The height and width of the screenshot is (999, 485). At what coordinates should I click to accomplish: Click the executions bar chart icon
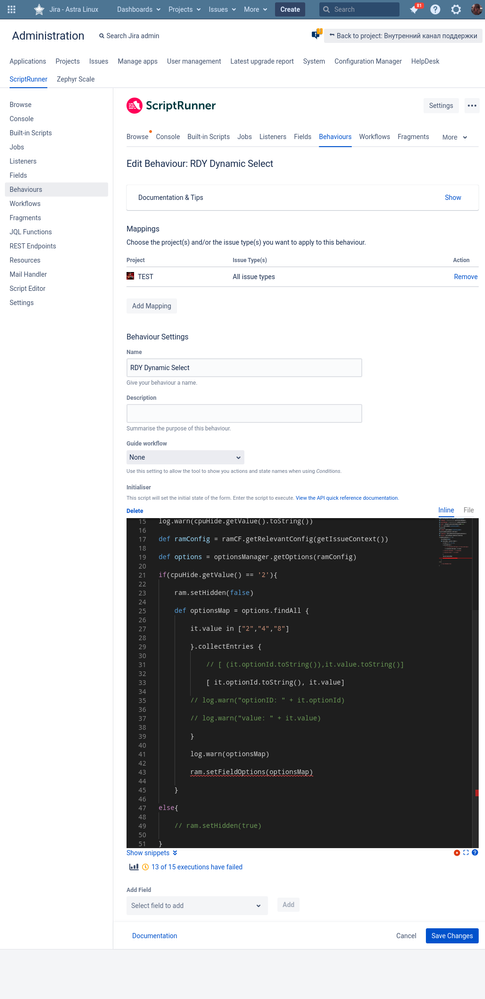[134, 867]
